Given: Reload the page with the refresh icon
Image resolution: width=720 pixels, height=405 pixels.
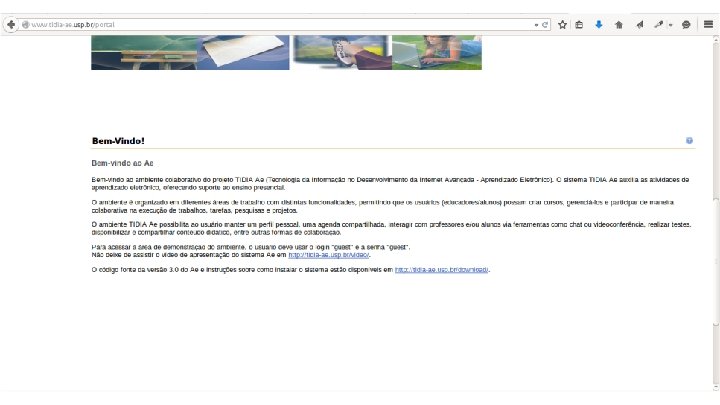Looking at the screenshot, I should tap(545, 25).
